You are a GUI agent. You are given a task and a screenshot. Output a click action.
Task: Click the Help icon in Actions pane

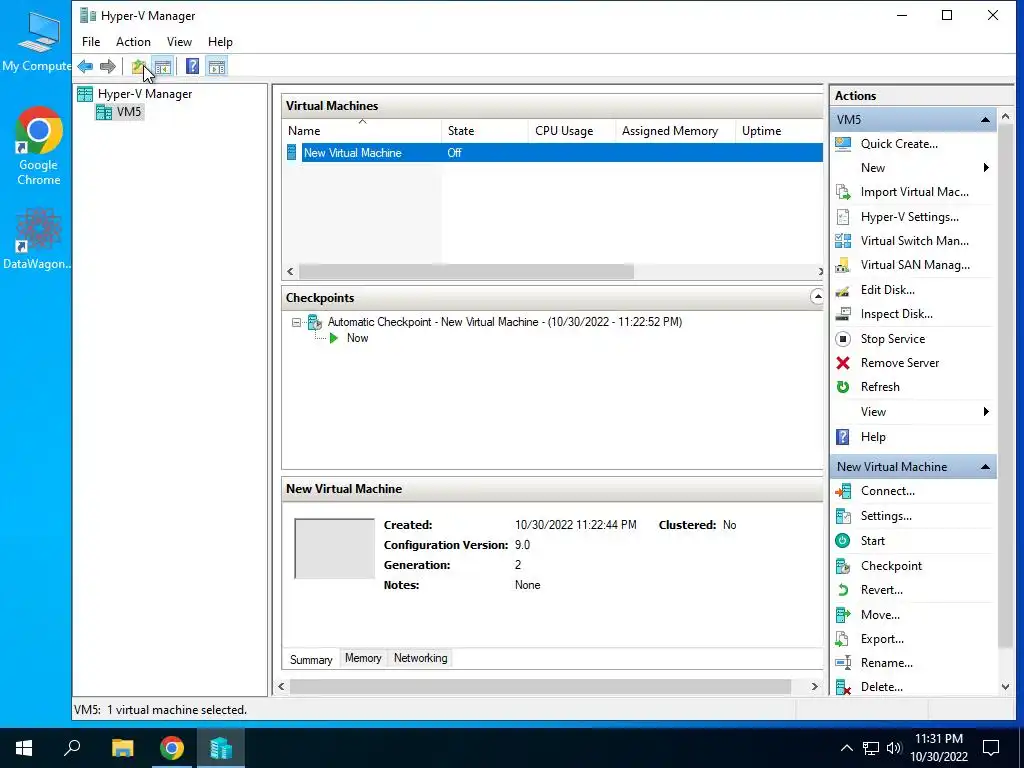pos(843,437)
